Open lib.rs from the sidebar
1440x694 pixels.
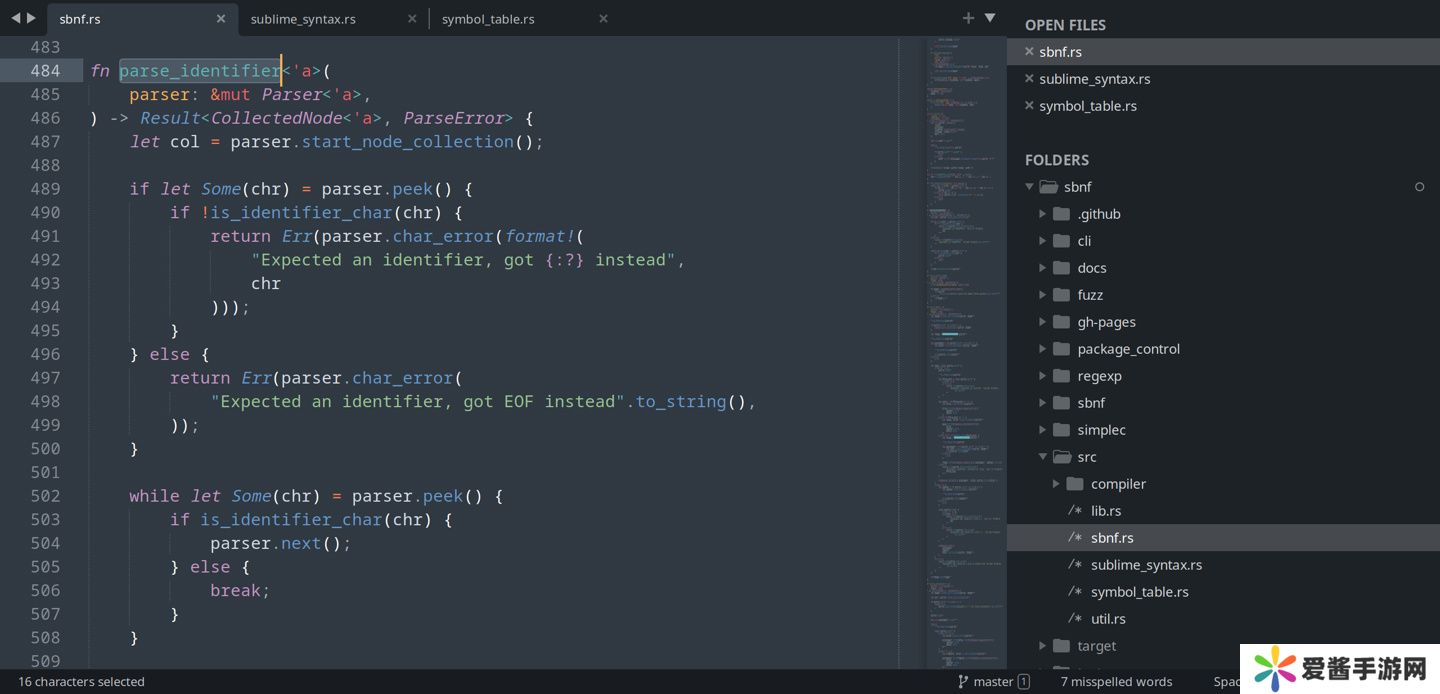1105,511
